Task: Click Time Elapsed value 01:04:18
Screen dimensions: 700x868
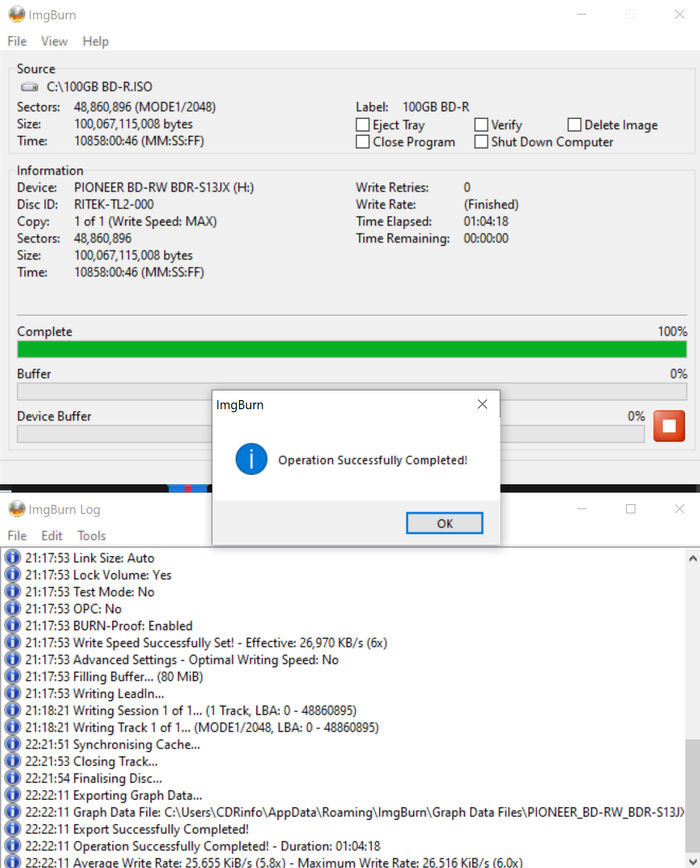Action: tap(486, 221)
